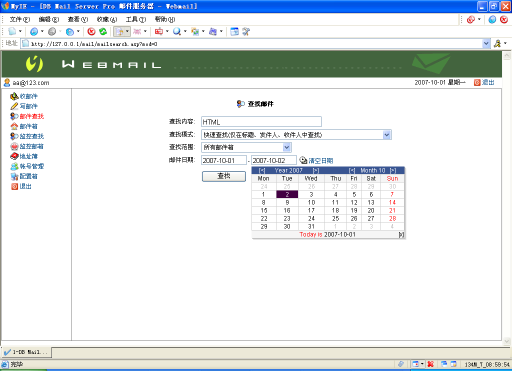Click 退出 logout link at top right
Viewport: 512px width, 371px height.
[x=488, y=82]
